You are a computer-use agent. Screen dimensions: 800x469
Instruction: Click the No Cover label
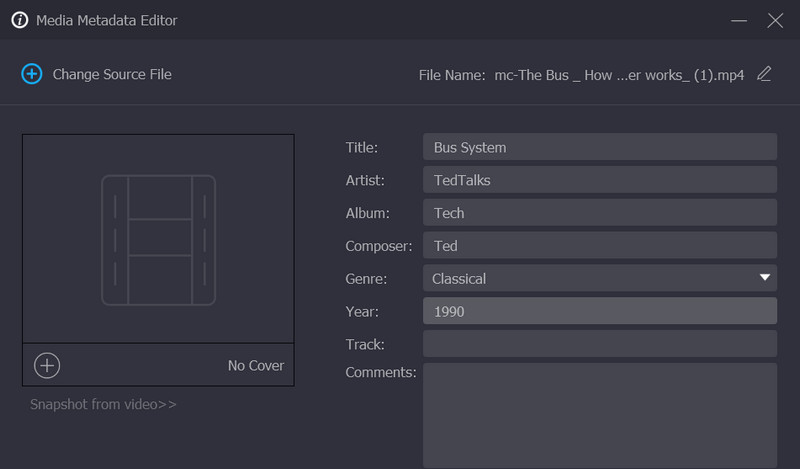pyautogui.click(x=256, y=365)
